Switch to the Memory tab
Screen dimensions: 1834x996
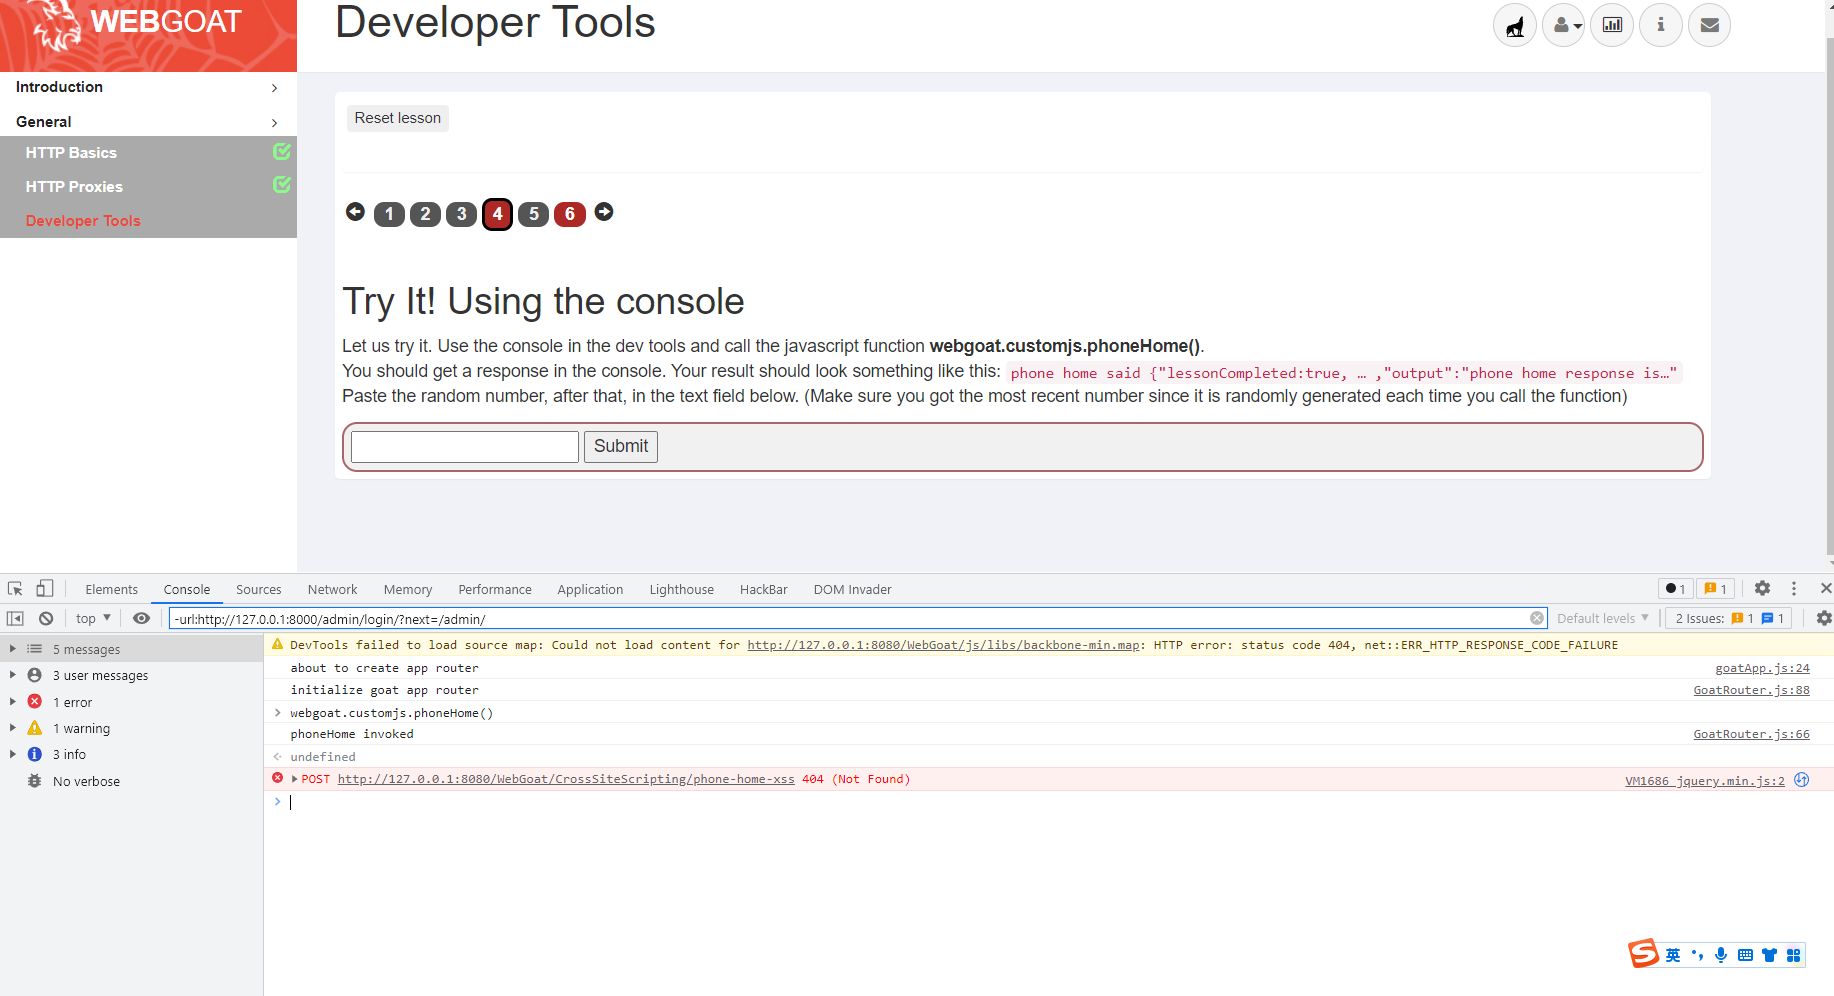coord(408,589)
